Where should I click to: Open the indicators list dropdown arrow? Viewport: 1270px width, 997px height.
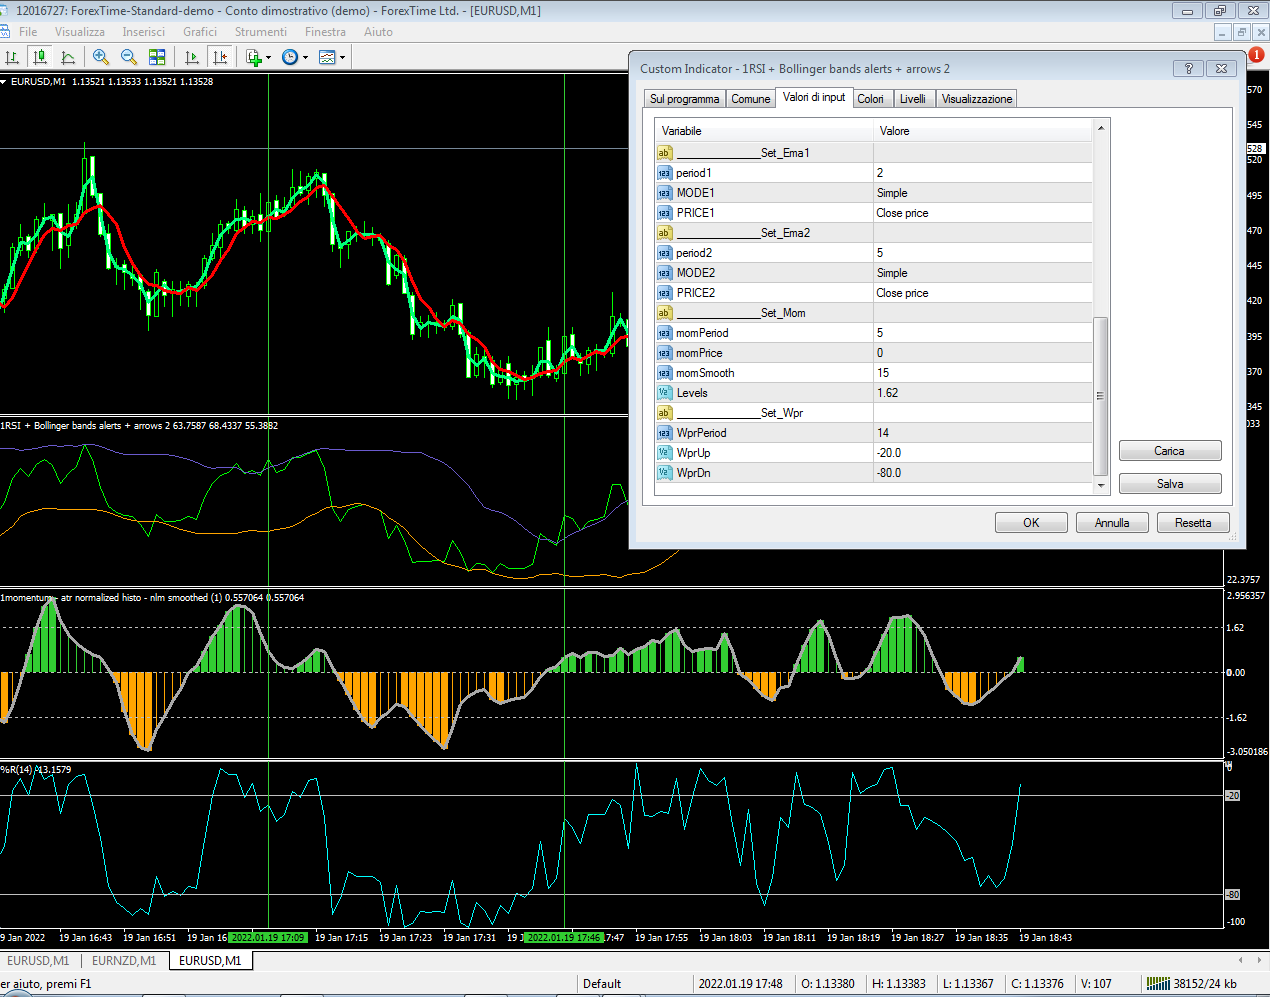(x=268, y=58)
